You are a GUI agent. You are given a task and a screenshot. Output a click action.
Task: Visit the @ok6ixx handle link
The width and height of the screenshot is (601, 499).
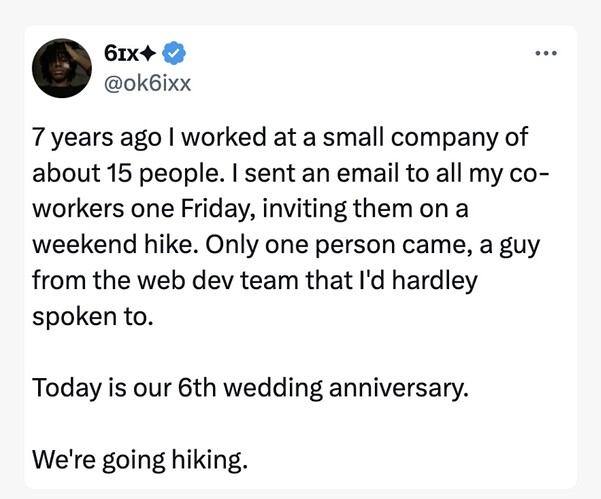coord(147,83)
